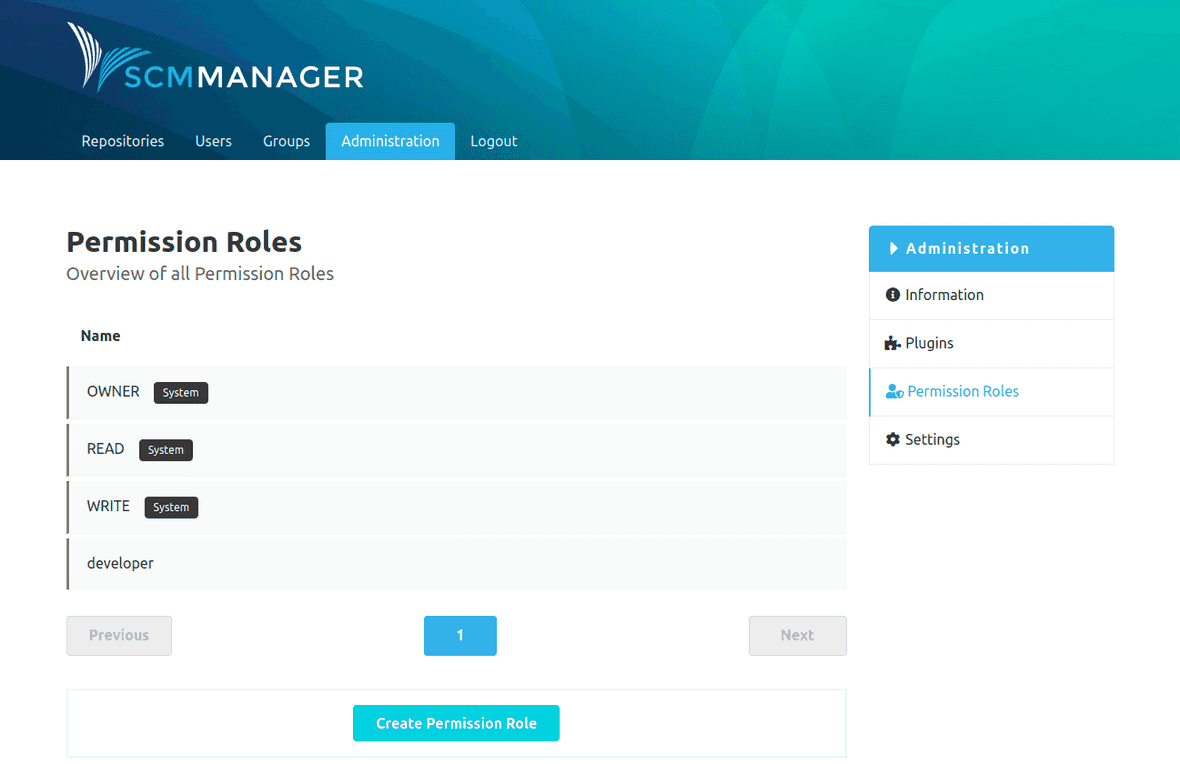Screen dimensions: 1180x764
Task: Click the Next pagination button
Action: click(797, 635)
